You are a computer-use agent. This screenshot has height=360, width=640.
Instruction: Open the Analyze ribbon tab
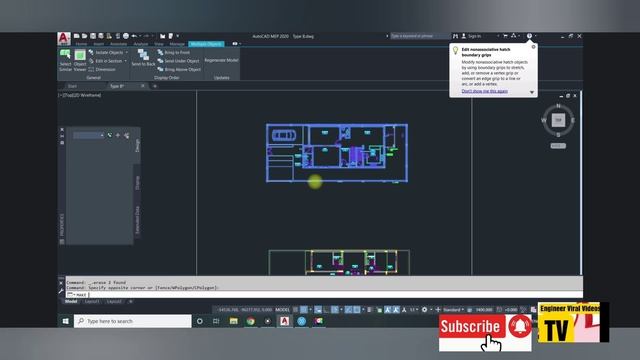(x=141, y=44)
